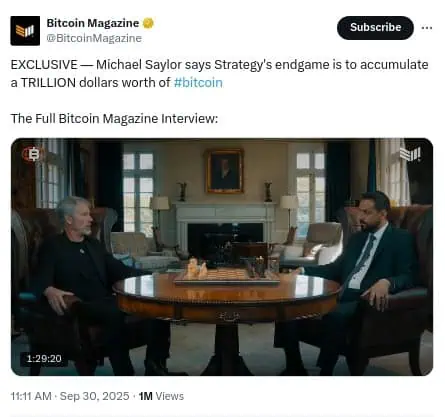Image resolution: width=445 pixels, height=417 pixels.
Task: Click "The Full Bitcoin Magazine Interview:" text
Action: tap(114, 118)
